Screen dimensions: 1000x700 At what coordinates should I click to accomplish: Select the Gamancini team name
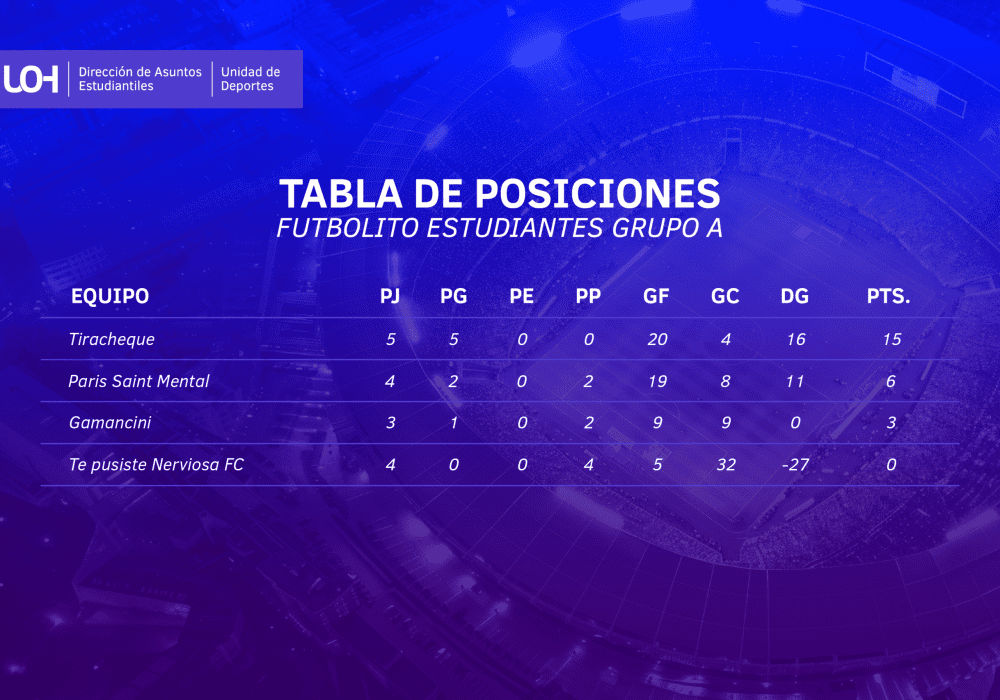(x=110, y=423)
